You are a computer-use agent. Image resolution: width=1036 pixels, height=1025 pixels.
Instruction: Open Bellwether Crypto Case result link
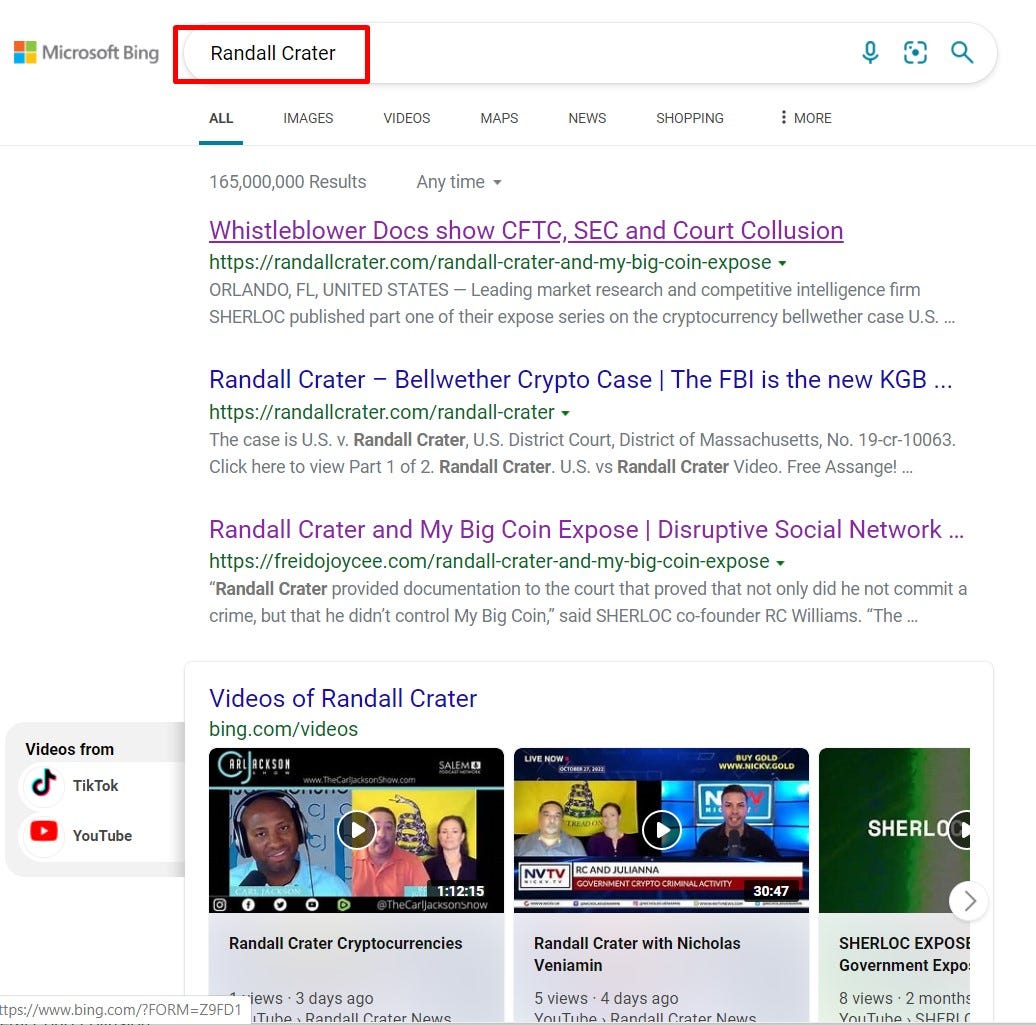[x=580, y=379]
